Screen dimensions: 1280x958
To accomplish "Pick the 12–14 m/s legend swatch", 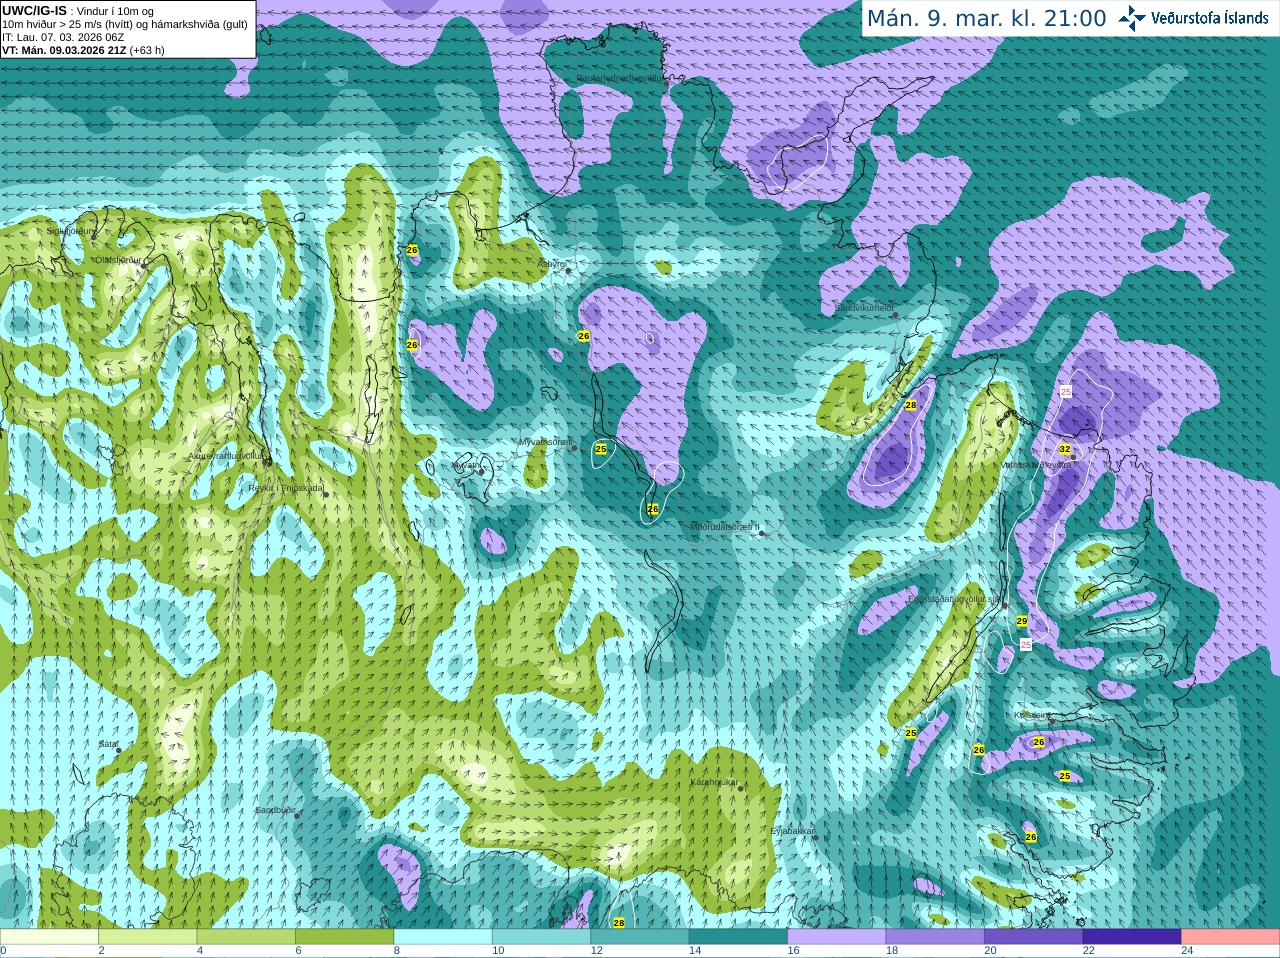I will tap(640, 937).
